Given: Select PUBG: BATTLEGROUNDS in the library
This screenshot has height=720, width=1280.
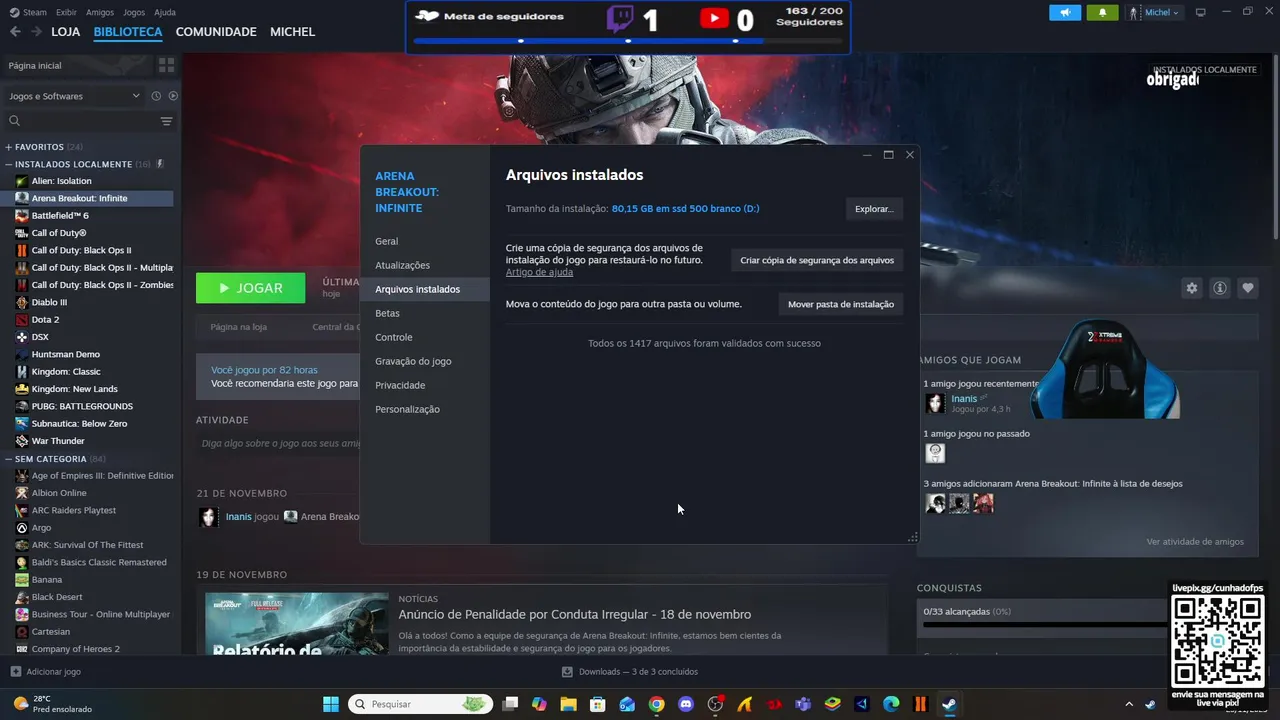Looking at the screenshot, I should (81, 406).
